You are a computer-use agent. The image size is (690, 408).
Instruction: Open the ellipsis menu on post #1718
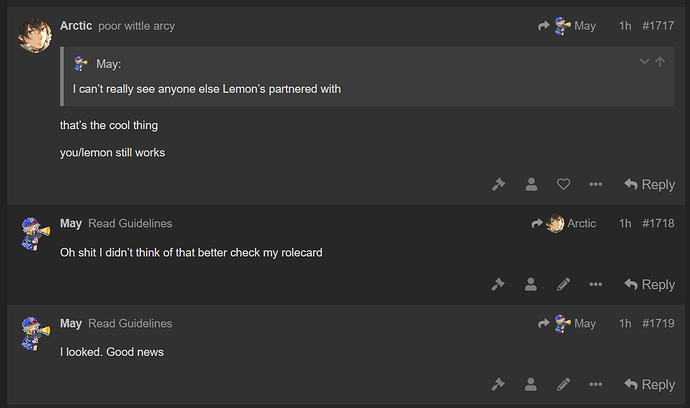(596, 284)
